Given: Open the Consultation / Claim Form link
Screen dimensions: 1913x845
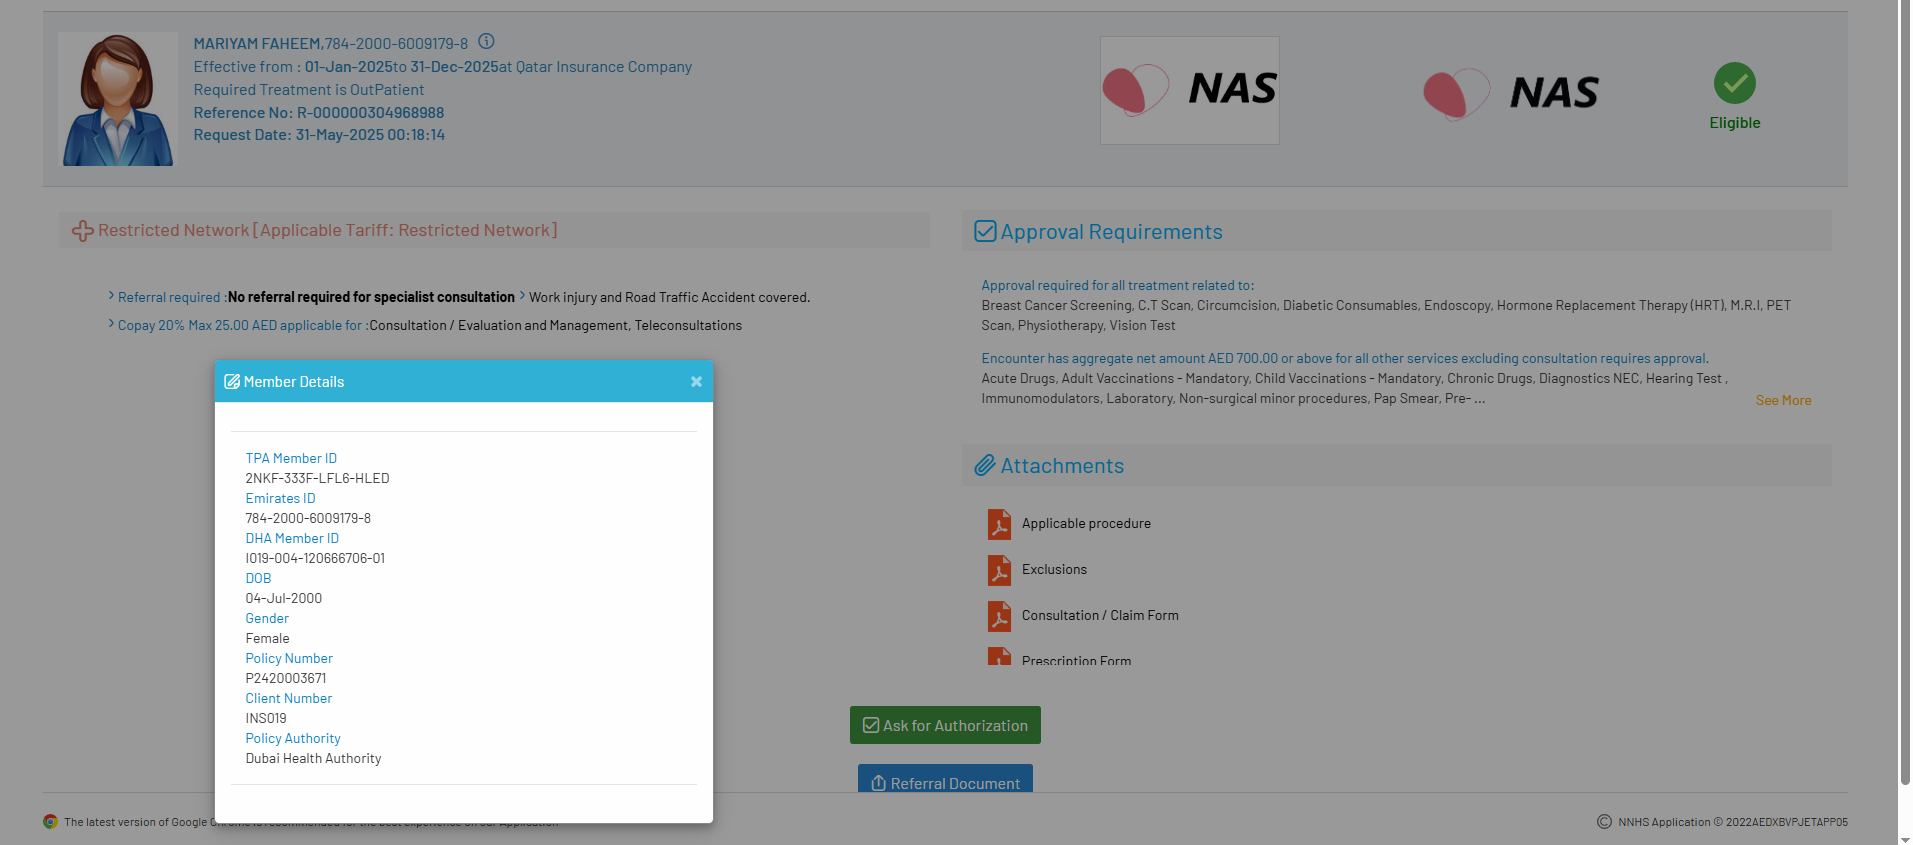Looking at the screenshot, I should pyautogui.click(x=1100, y=615).
